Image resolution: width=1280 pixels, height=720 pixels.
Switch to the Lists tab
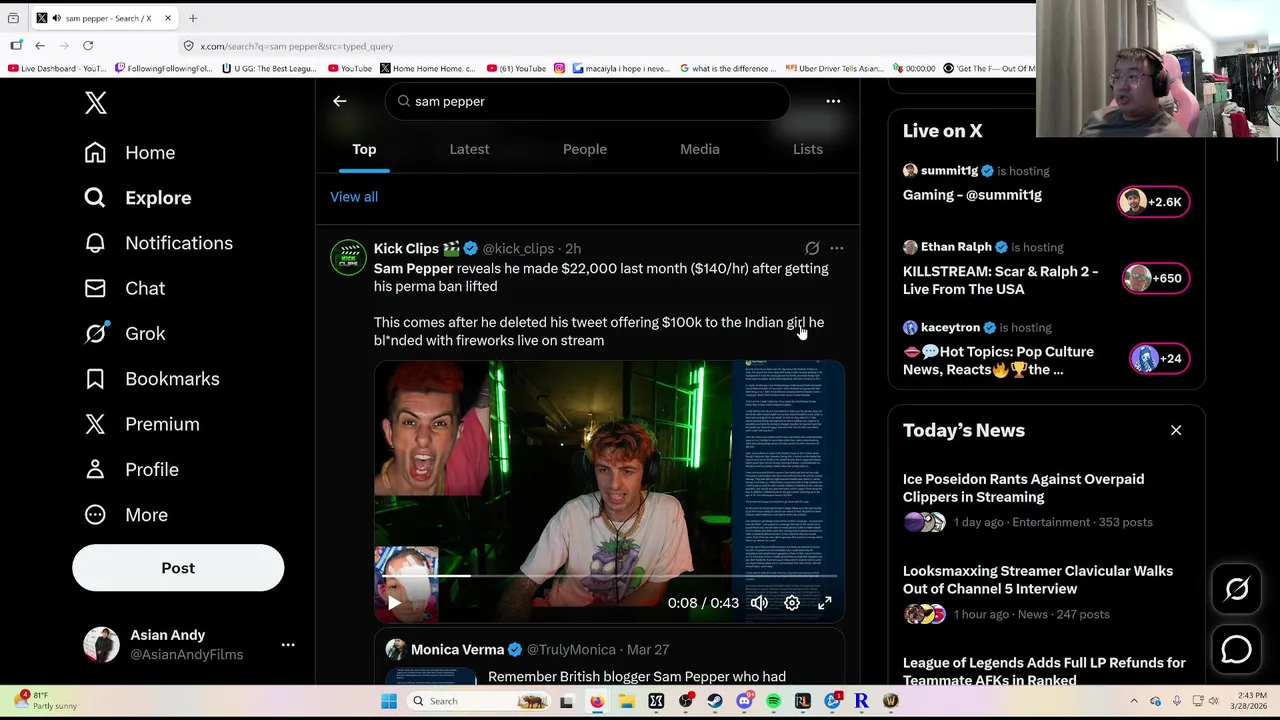click(808, 149)
